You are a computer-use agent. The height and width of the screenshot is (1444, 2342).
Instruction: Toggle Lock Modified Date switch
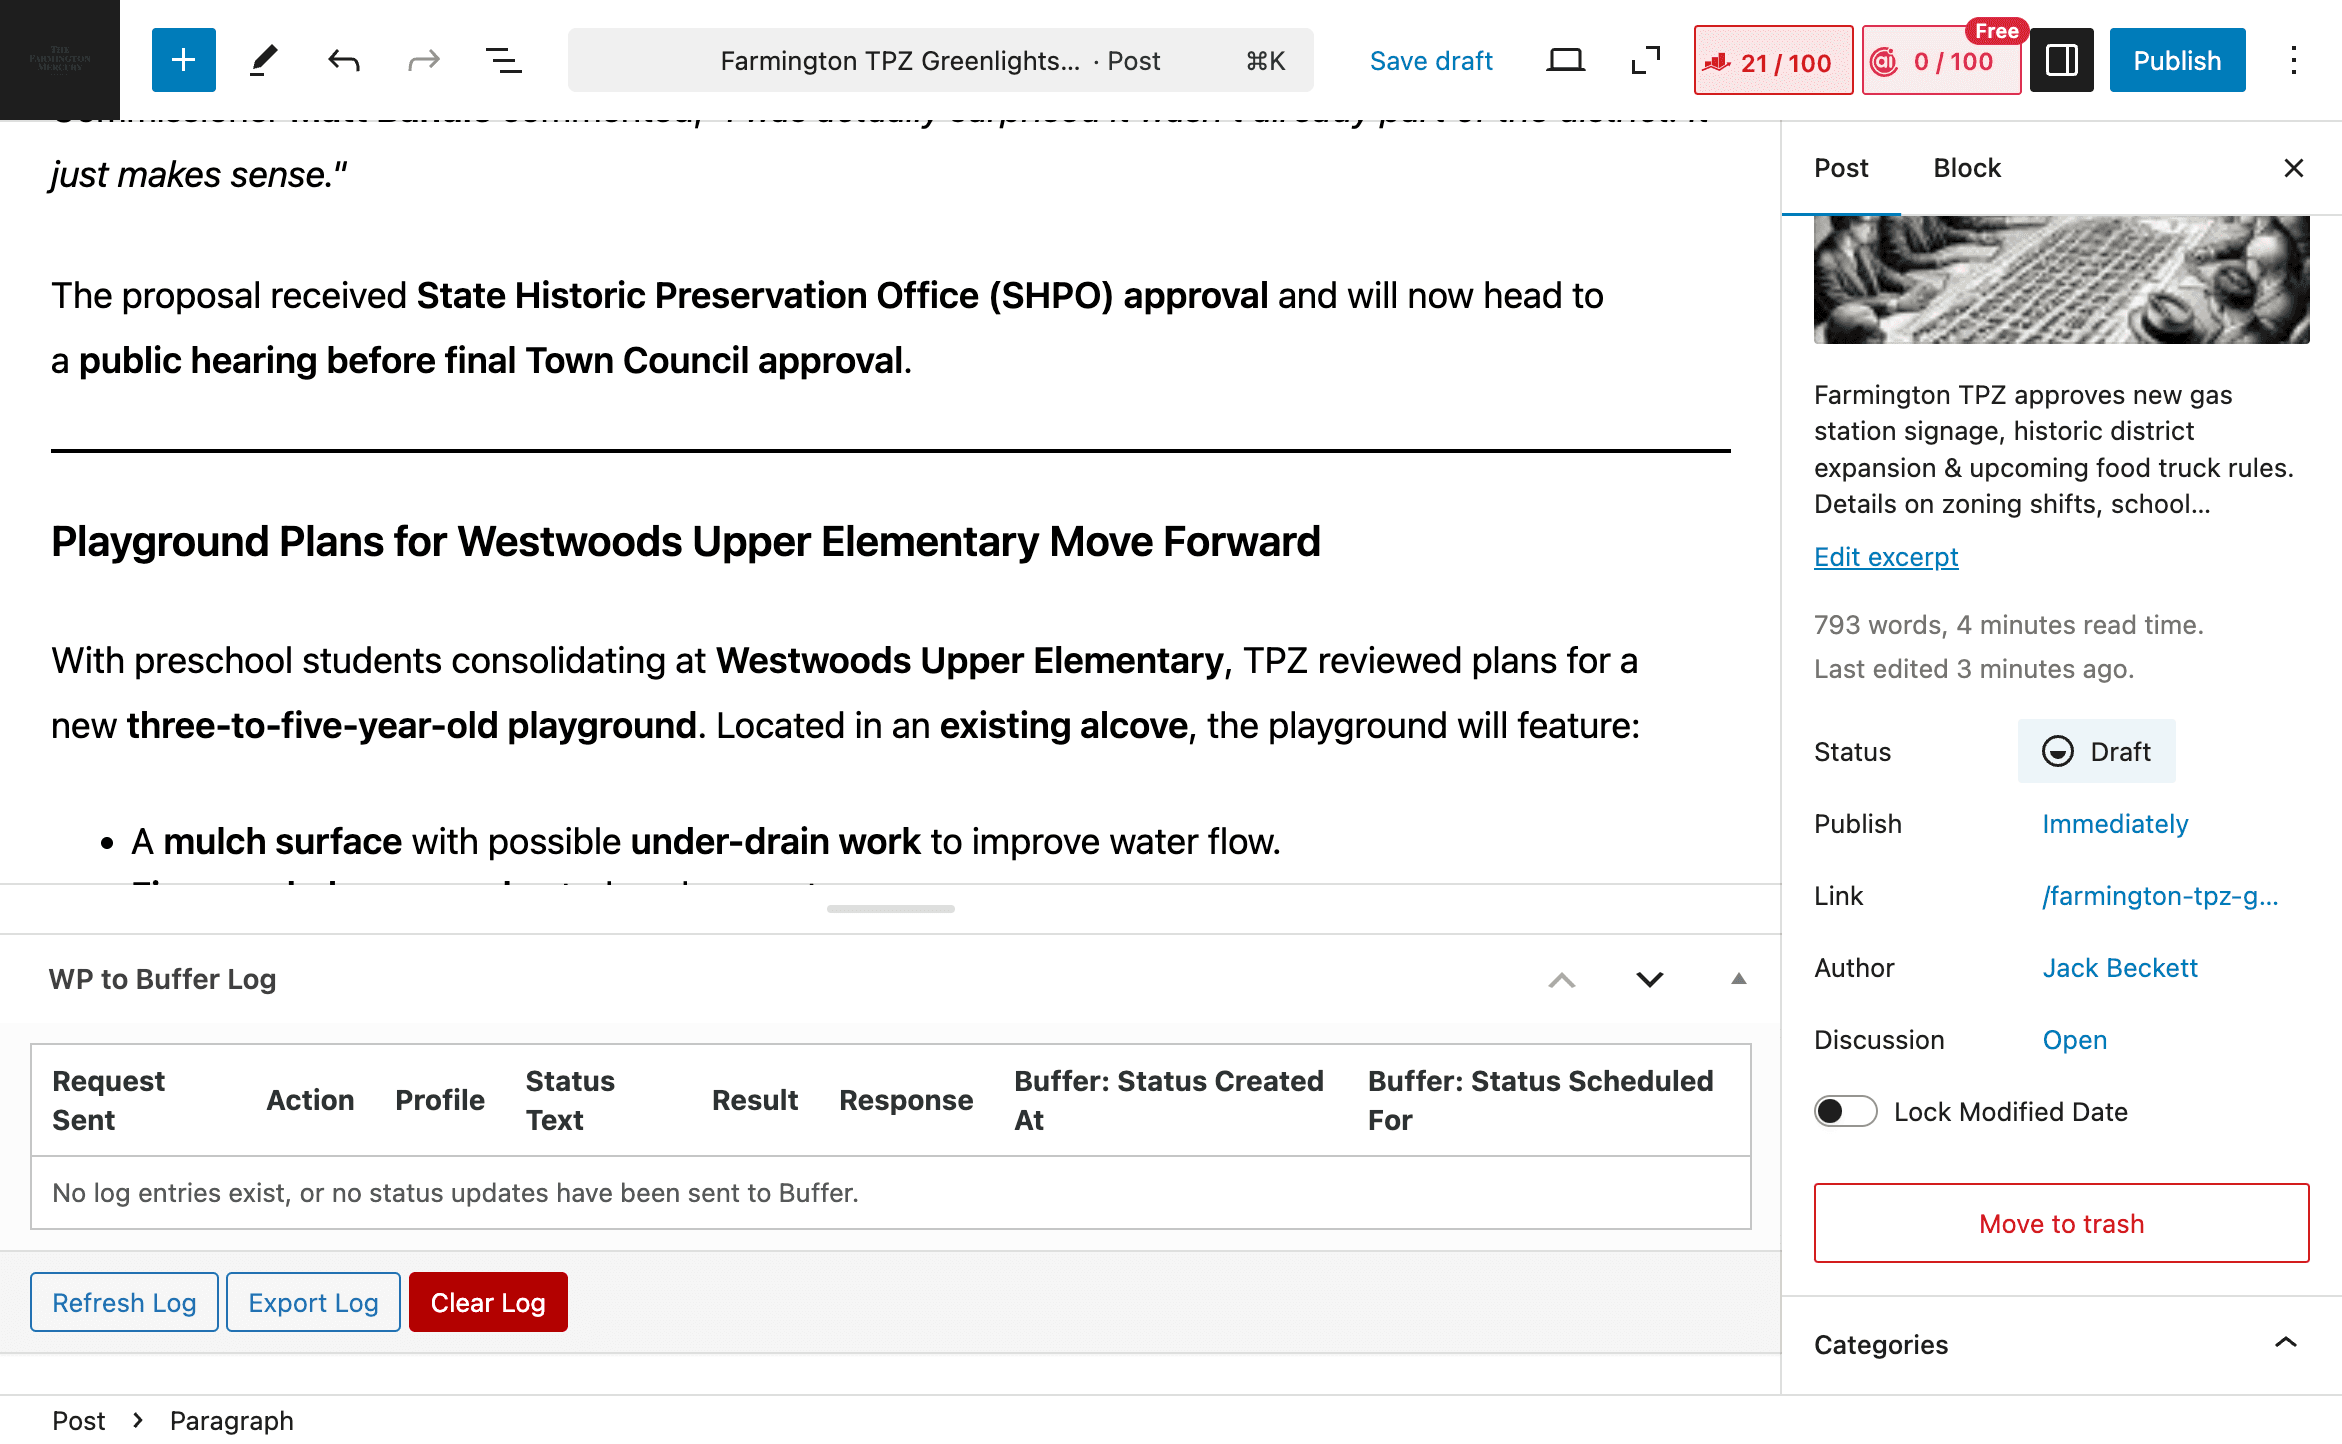(x=1845, y=1111)
